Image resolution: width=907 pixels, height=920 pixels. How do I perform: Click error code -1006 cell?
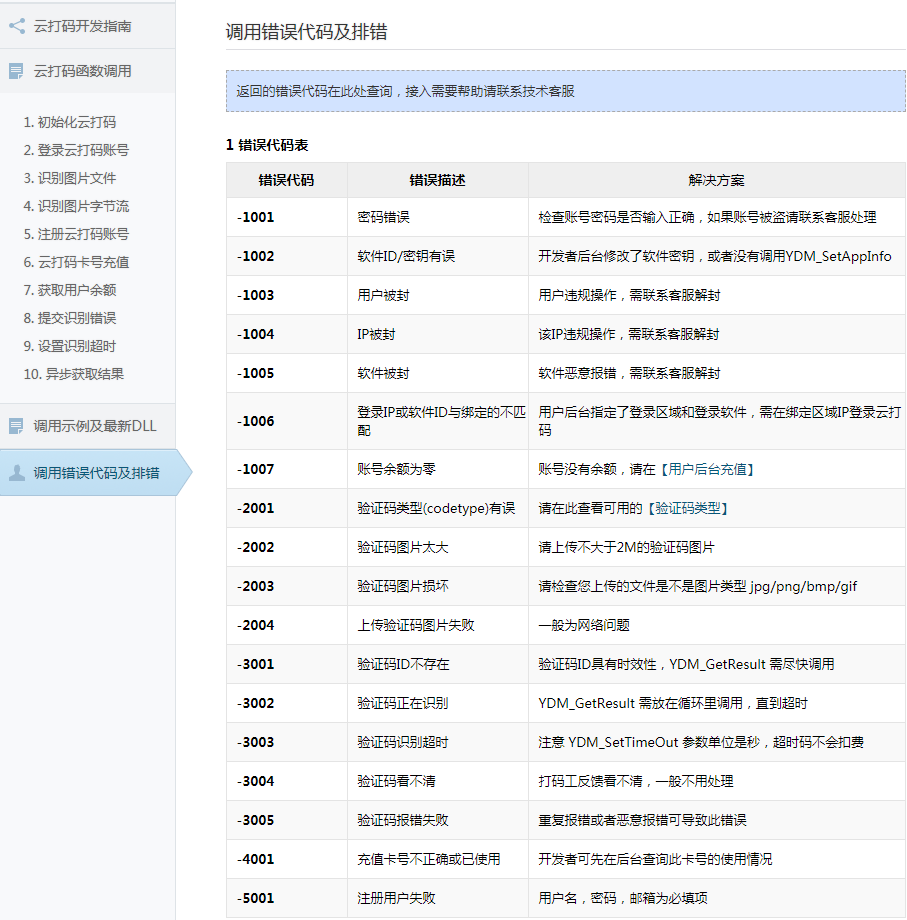click(287, 421)
